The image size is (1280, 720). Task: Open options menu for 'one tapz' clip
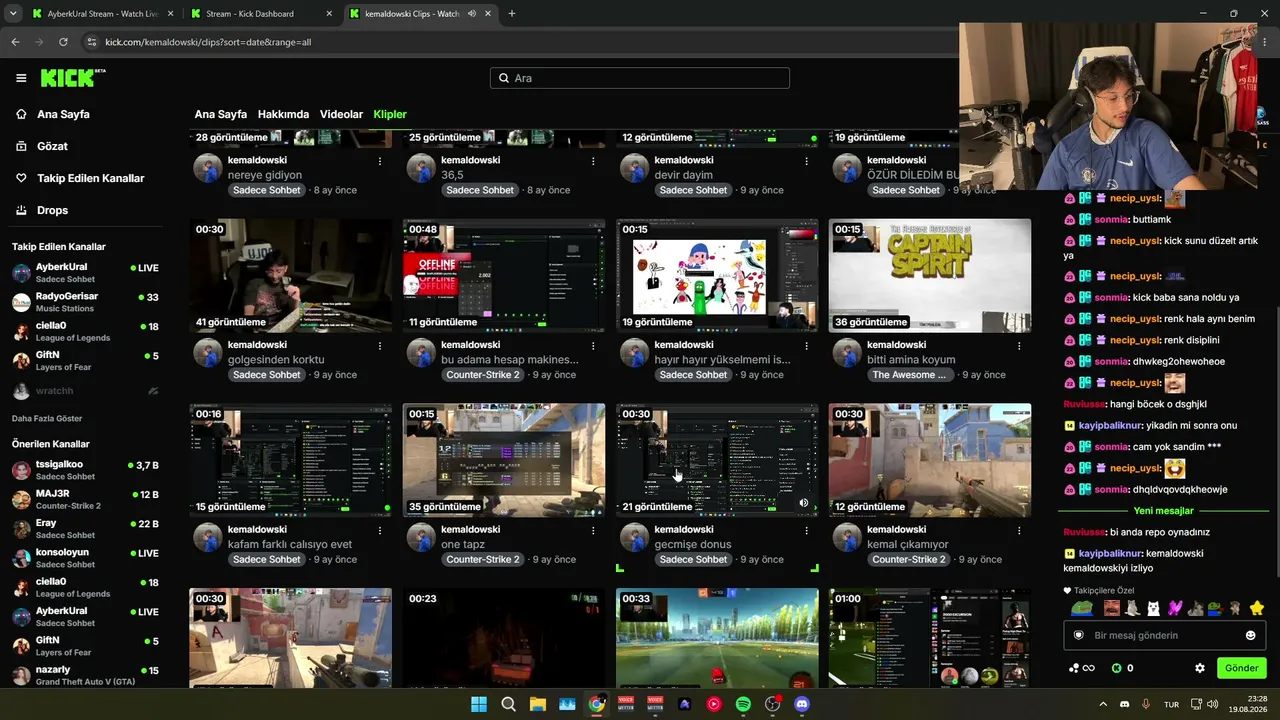pyautogui.click(x=594, y=530)
